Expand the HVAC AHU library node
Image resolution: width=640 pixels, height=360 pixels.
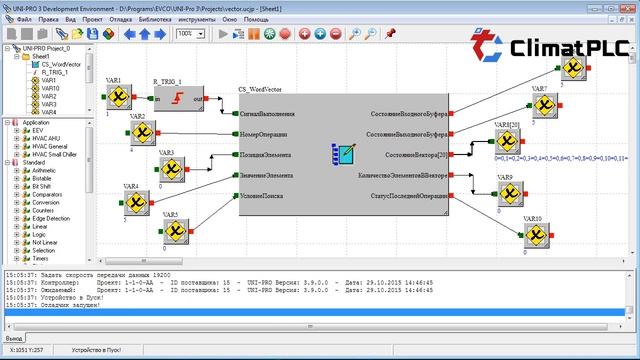click(x=17, y=138)
